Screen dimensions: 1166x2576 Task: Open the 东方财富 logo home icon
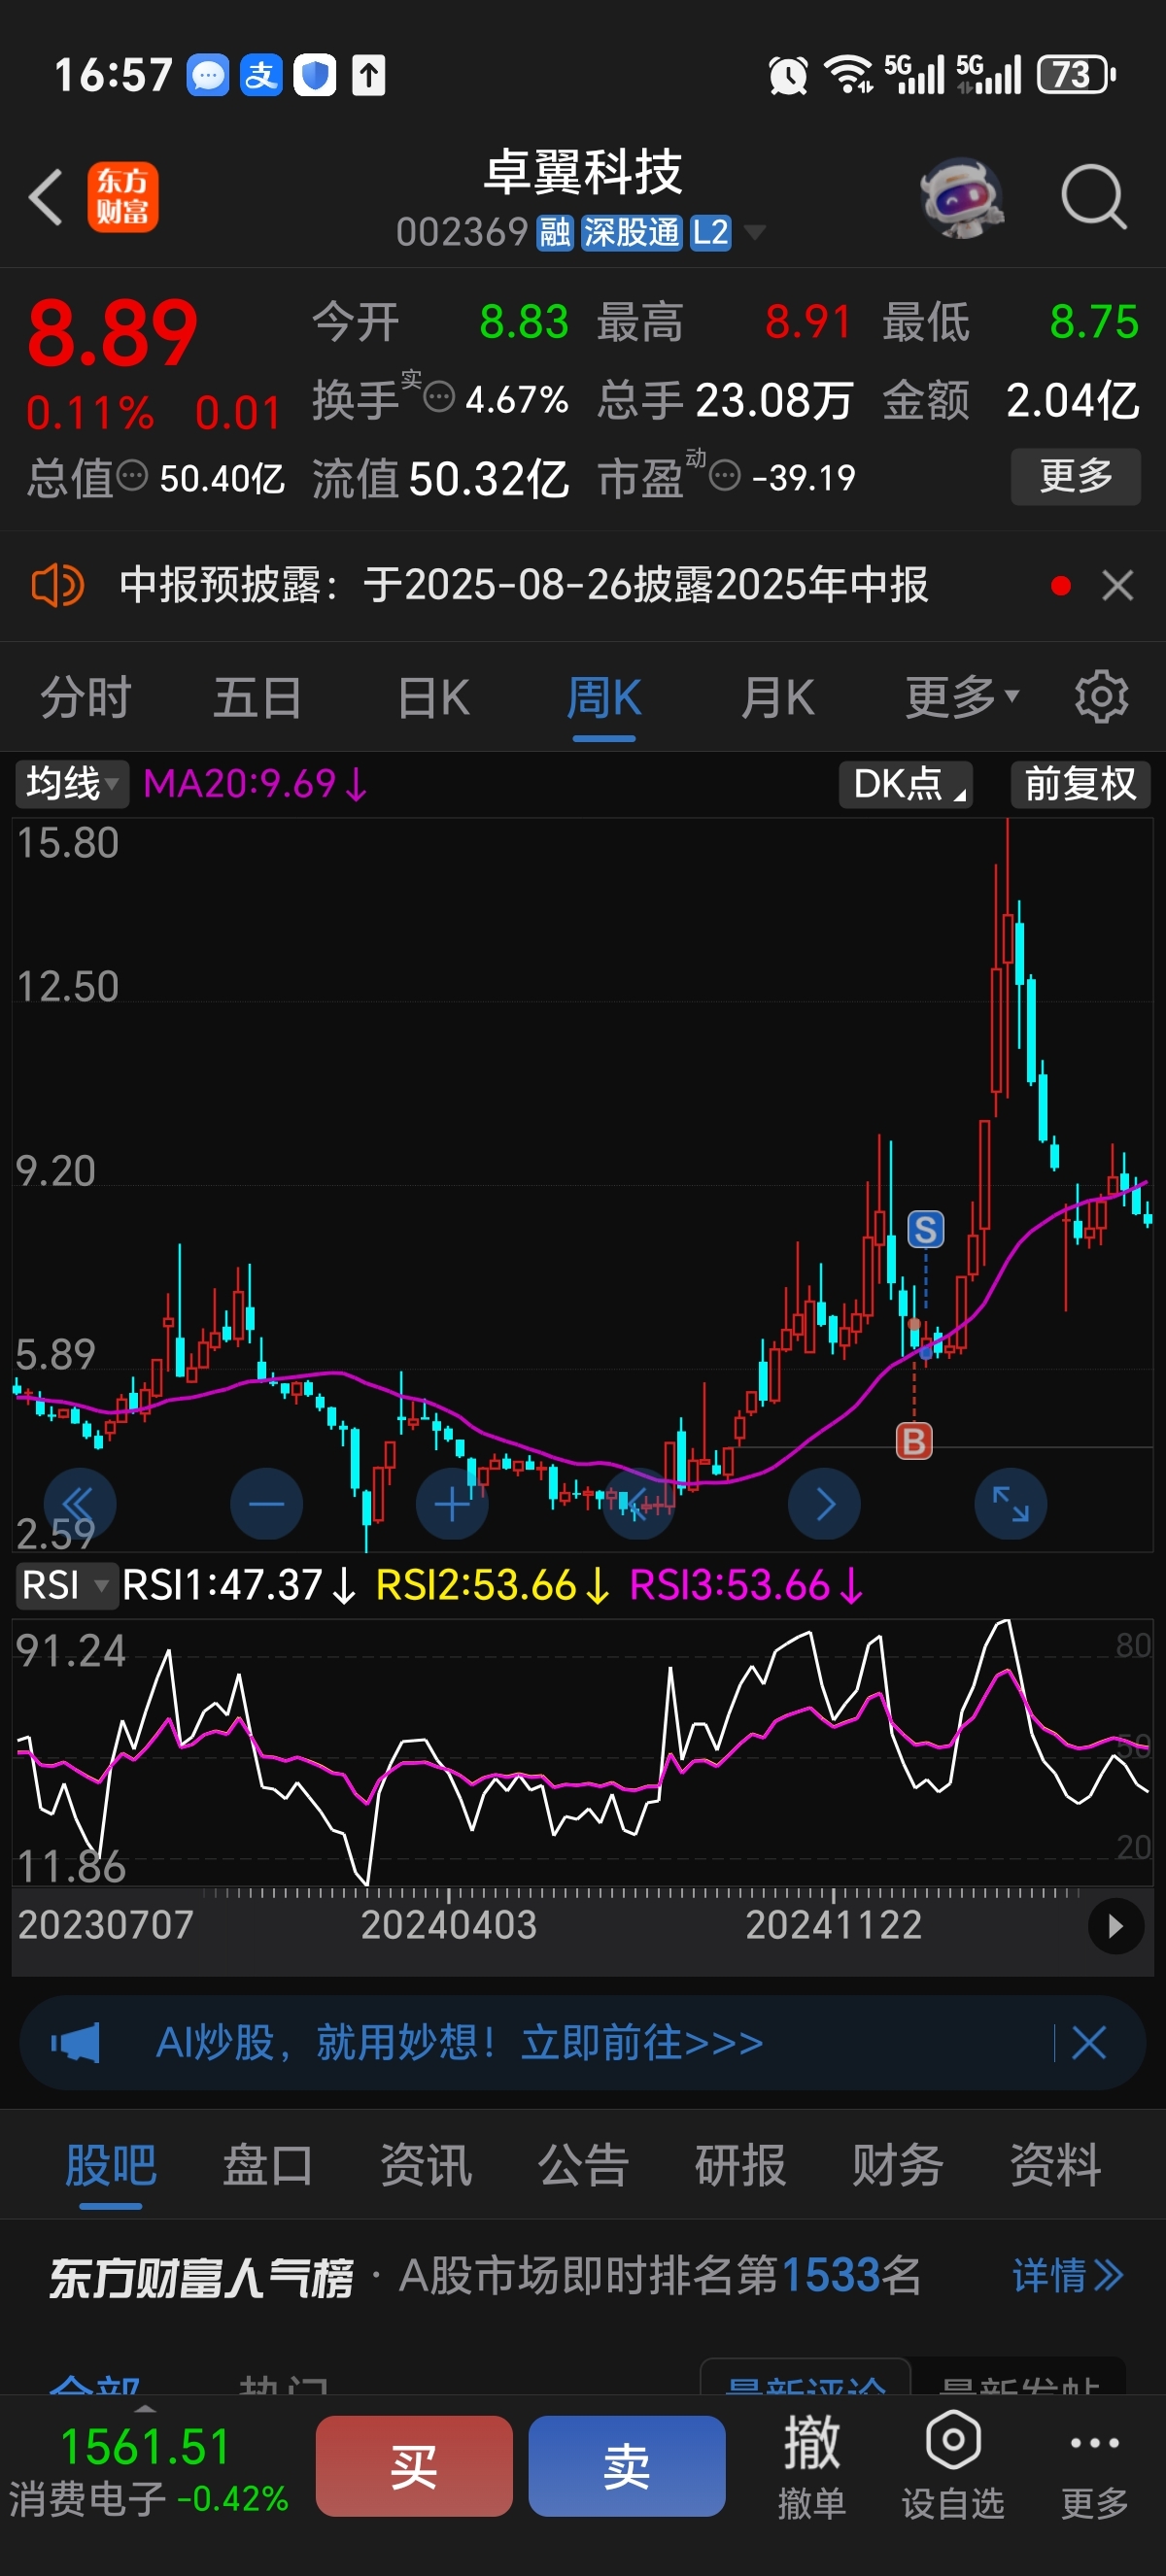[122, 197]
